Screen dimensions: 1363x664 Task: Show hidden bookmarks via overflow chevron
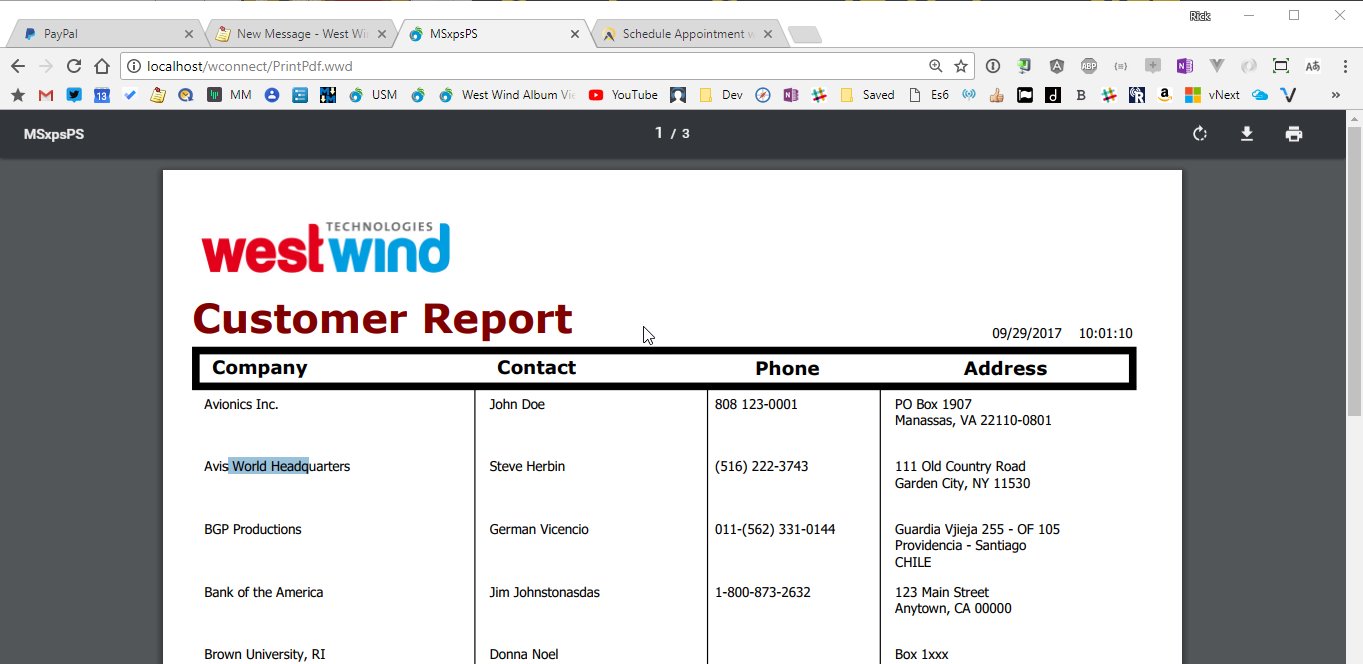point(1334,94)
